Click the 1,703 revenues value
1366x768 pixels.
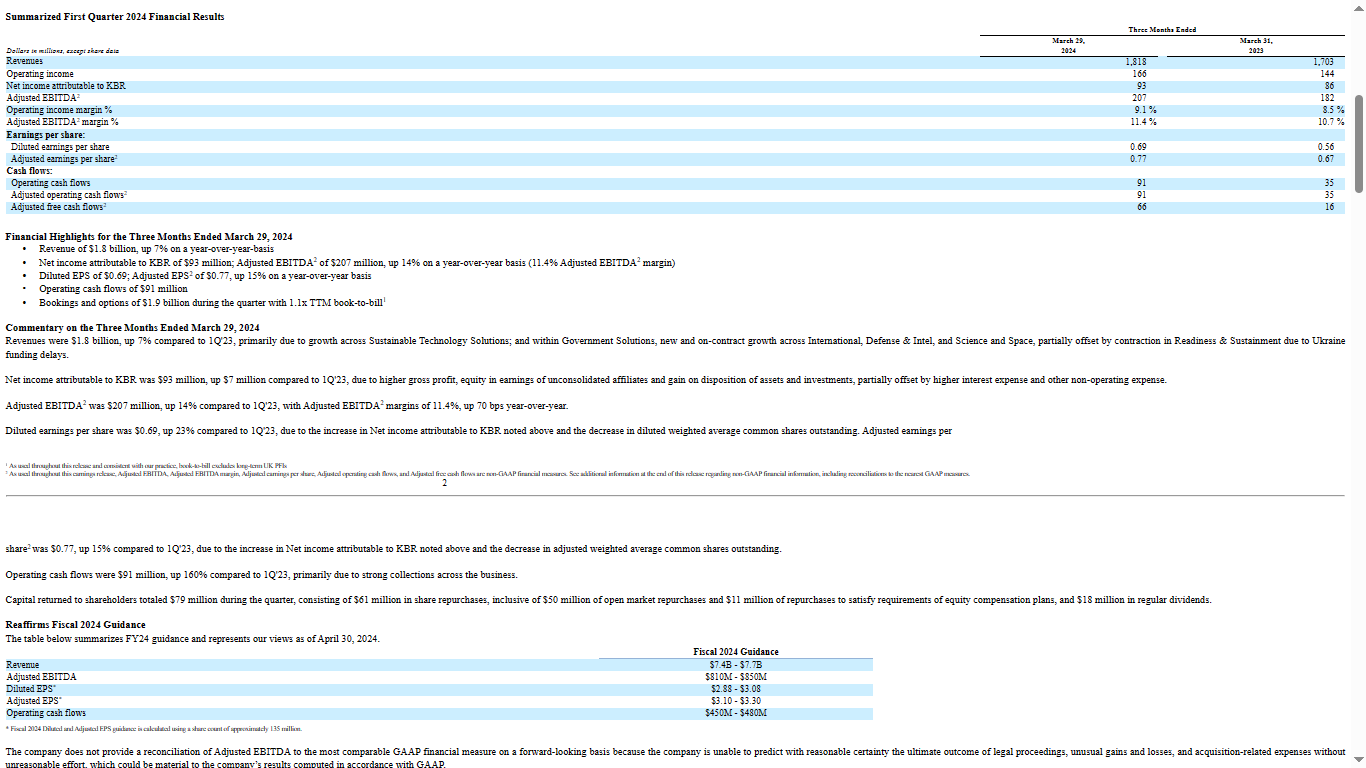1324,62
